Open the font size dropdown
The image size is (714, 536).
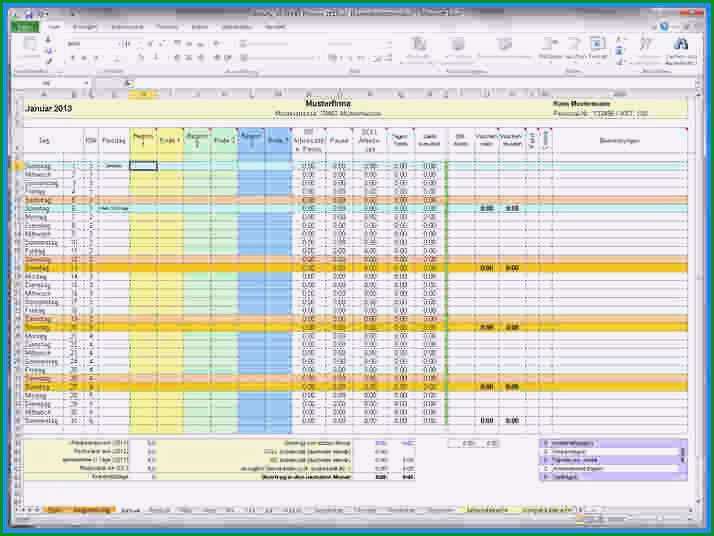point(127,44)
